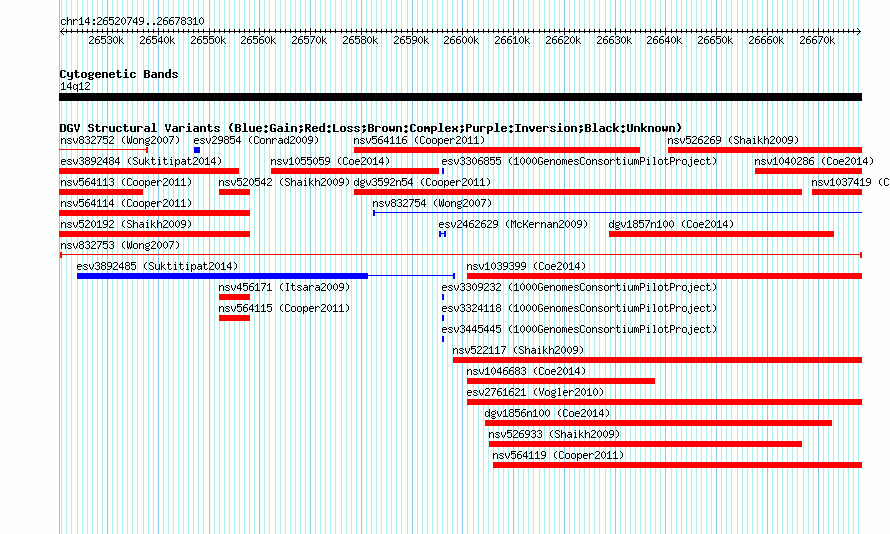Click nsv526933 (Shaikh2009) variant label
The height and width of the screenshot is (534, 890).
(554, 434)
